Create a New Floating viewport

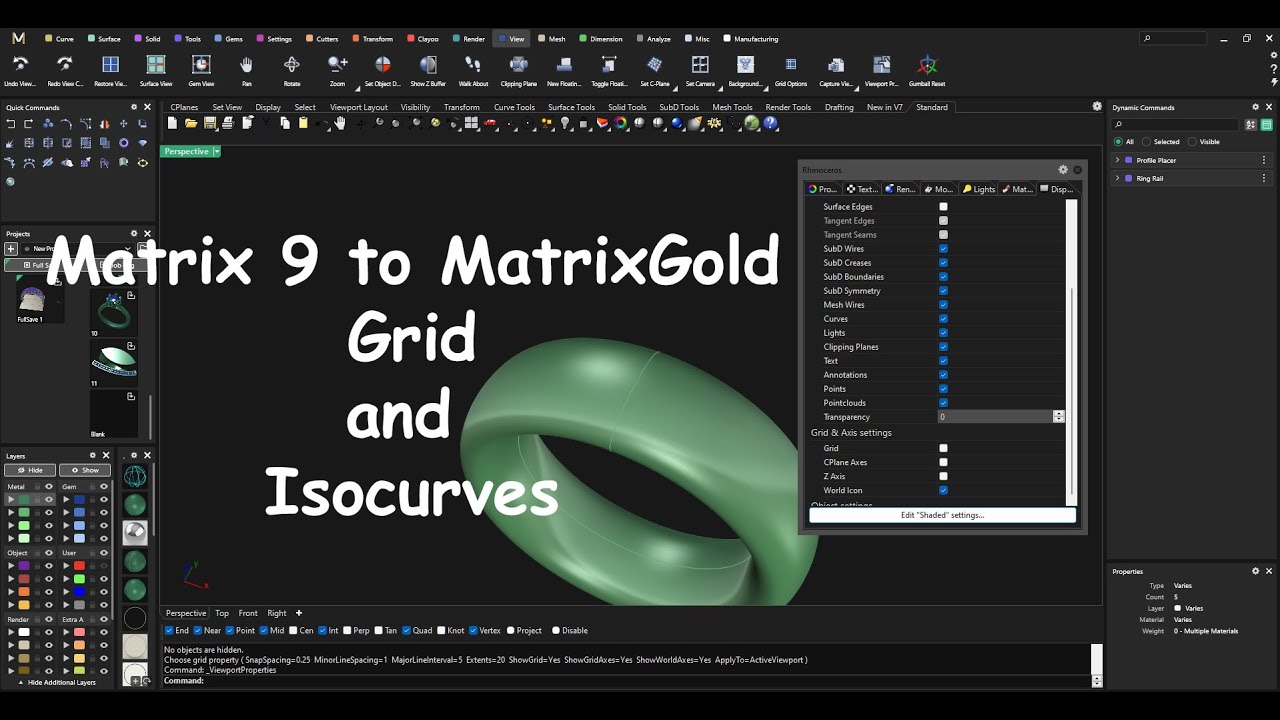564,64
